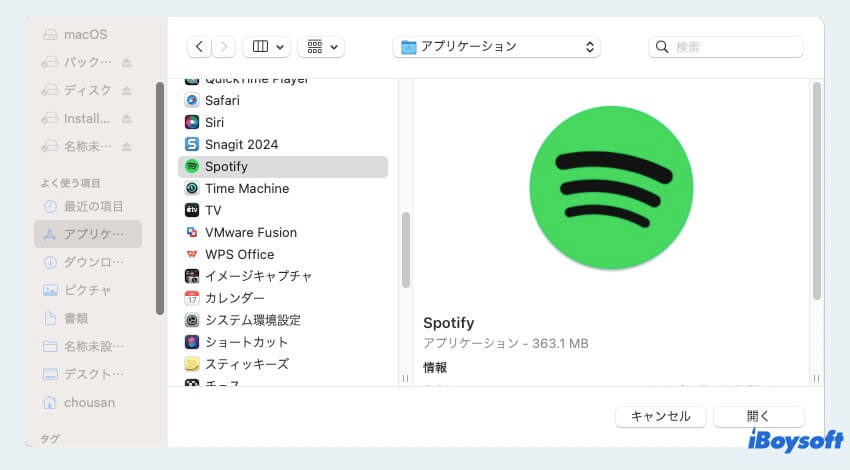Click the Spotify title in preview pane
850x470 pixels.
coord(448,323)
